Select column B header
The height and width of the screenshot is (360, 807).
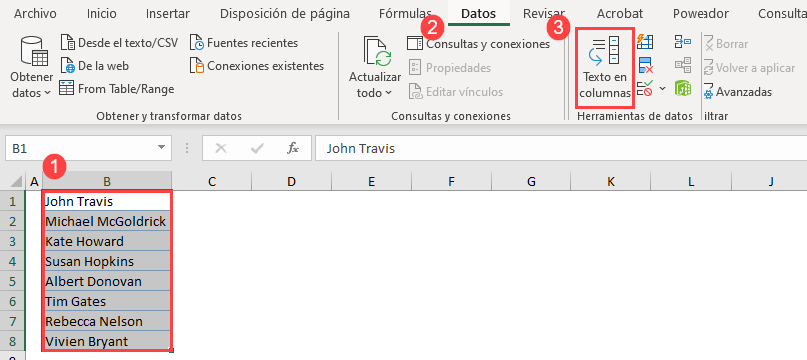(x=107, y=181)
